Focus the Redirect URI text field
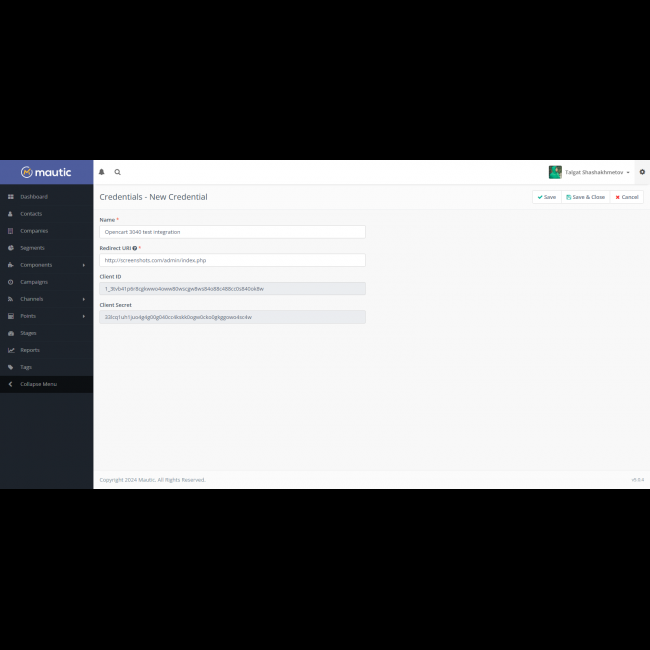650x650 pixels. (232, 260)
